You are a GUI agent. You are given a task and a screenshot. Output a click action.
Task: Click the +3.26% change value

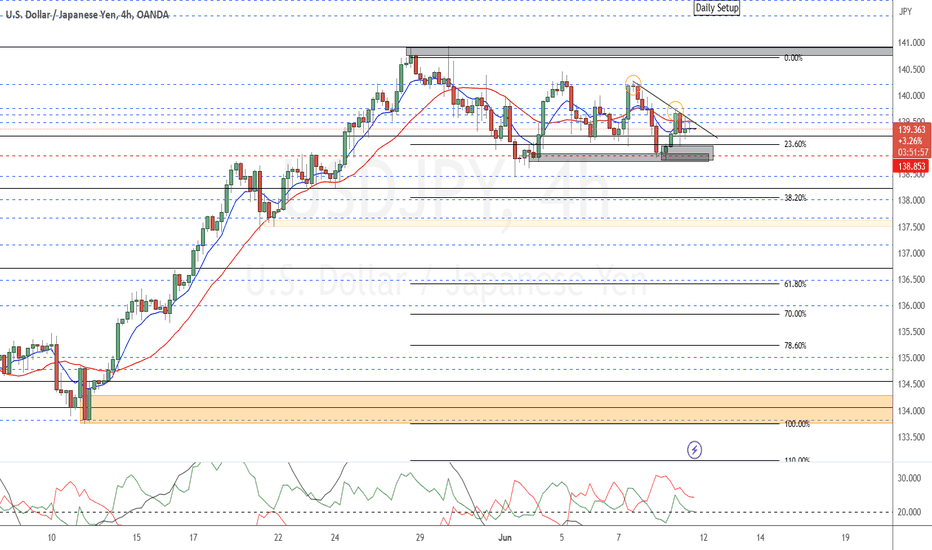click(911, 141)
